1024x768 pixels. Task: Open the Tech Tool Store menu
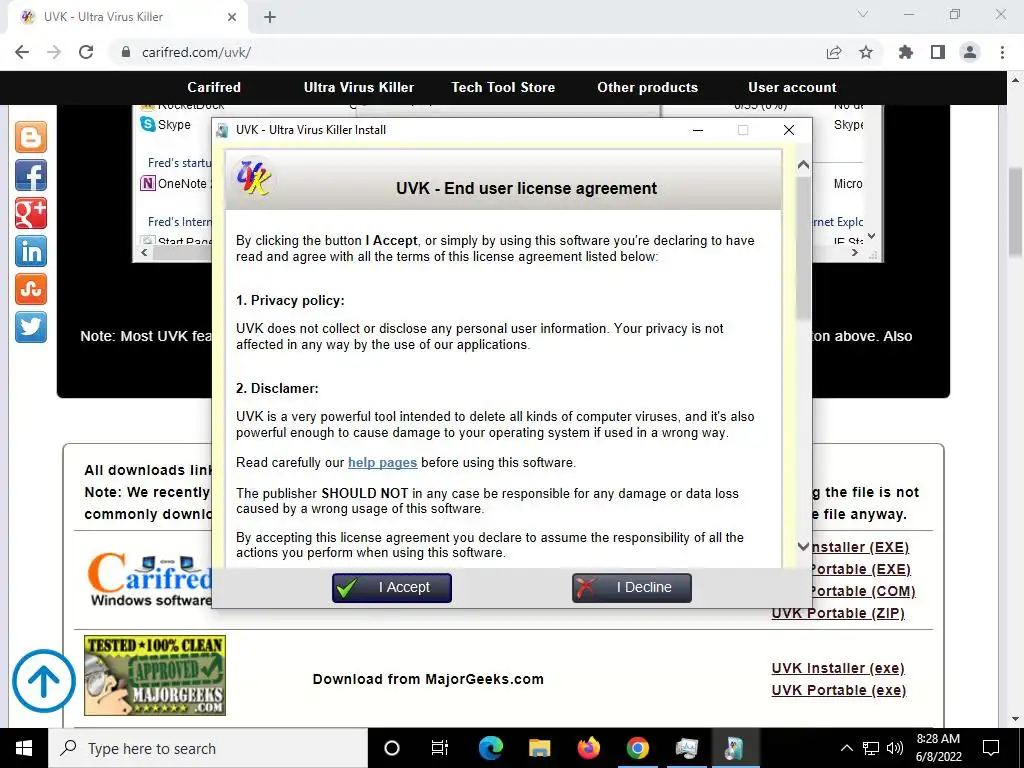pos(503,87)
